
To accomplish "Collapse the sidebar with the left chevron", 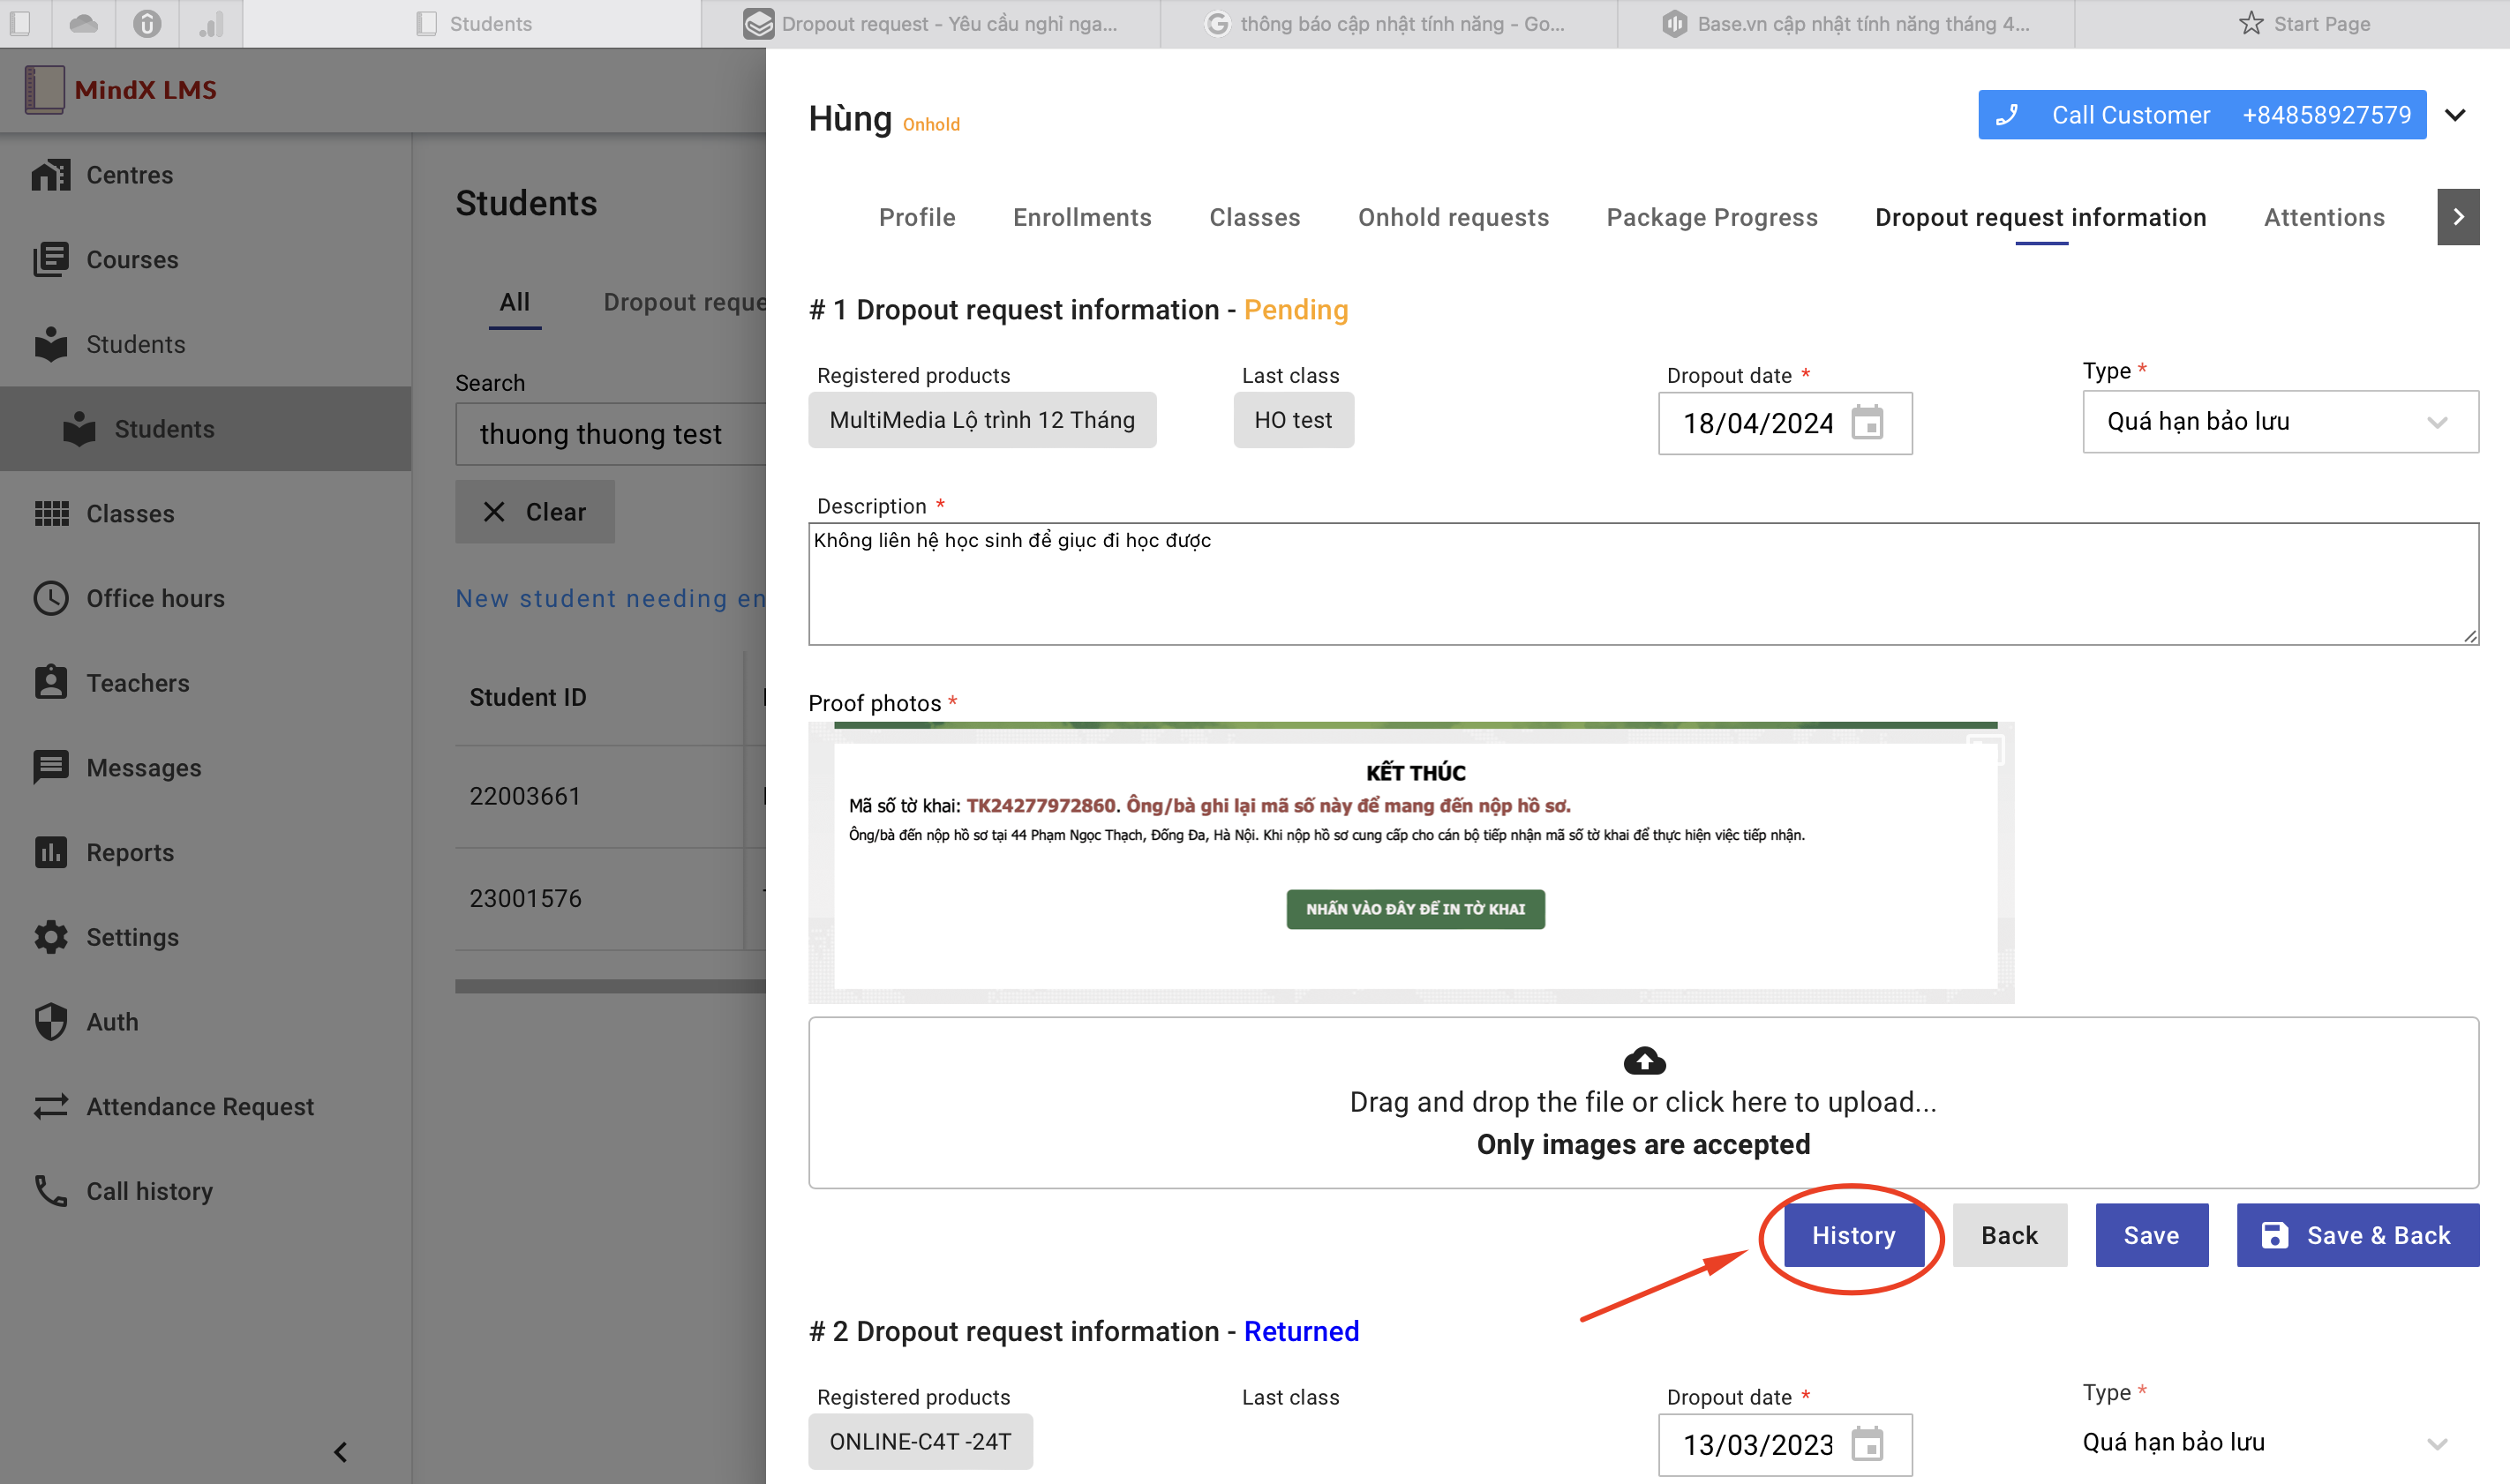I will click(340, 1451).
